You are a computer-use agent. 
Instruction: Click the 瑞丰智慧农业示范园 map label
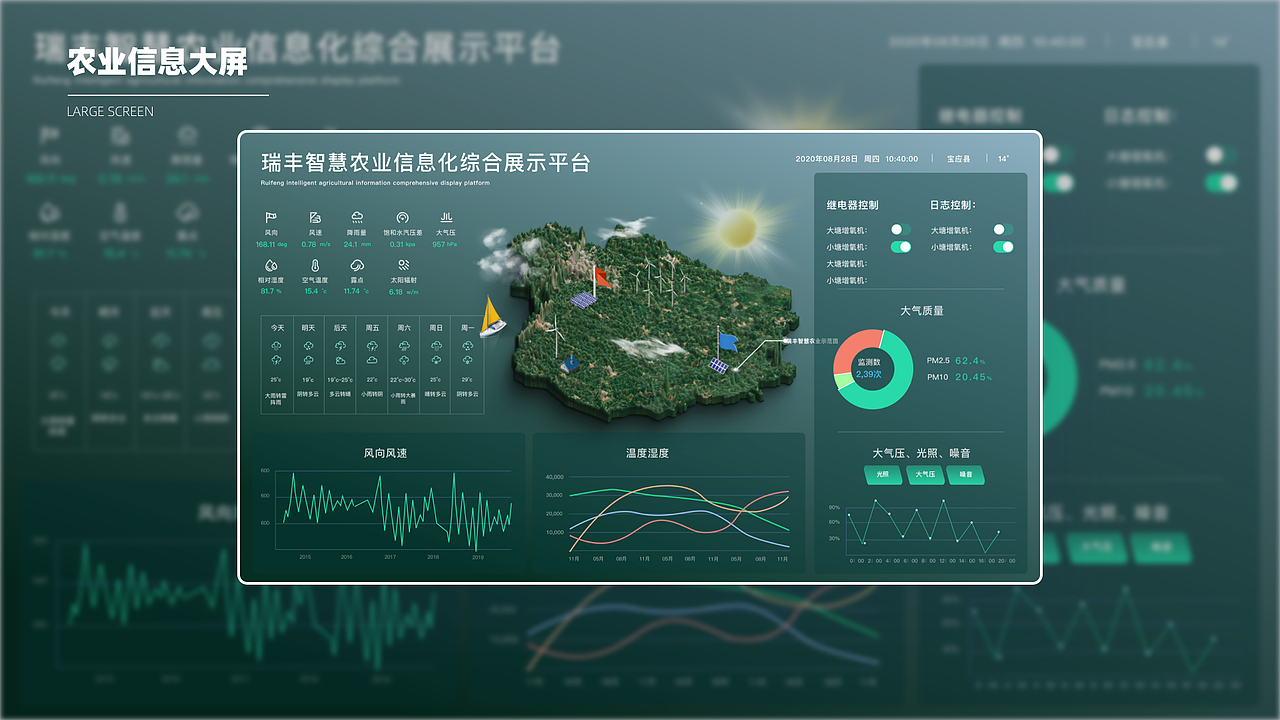tap(810, 341)
